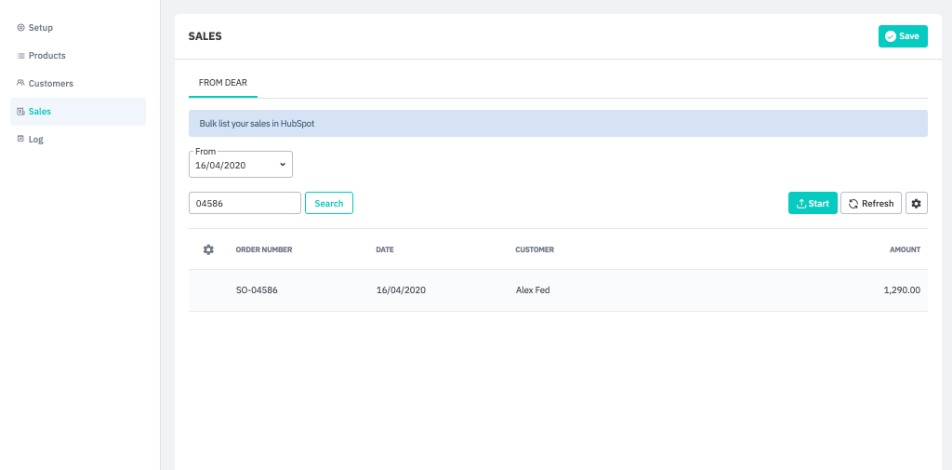The height and width of the screenshot is (470, 952).
Task: Open the Log sidebar icon
Action: [21, 139]
